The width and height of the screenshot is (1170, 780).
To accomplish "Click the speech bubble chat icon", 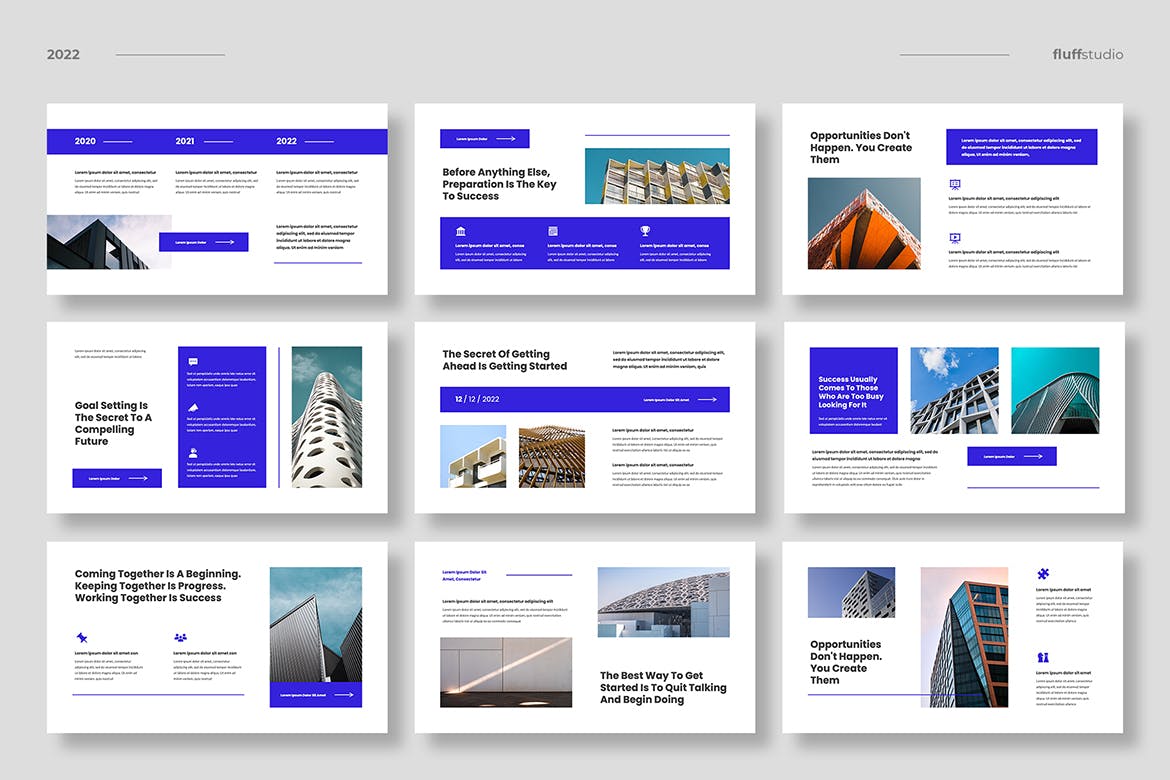I will pos(193,362).
